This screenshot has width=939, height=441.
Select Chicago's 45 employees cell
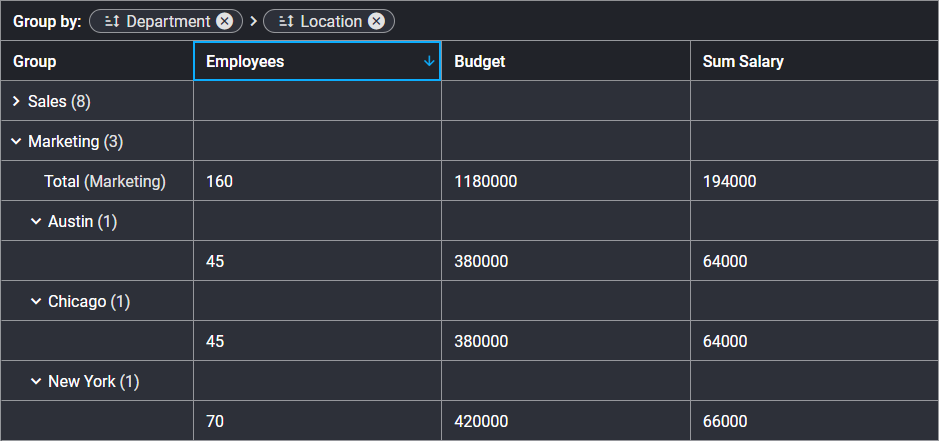(317, 341)
